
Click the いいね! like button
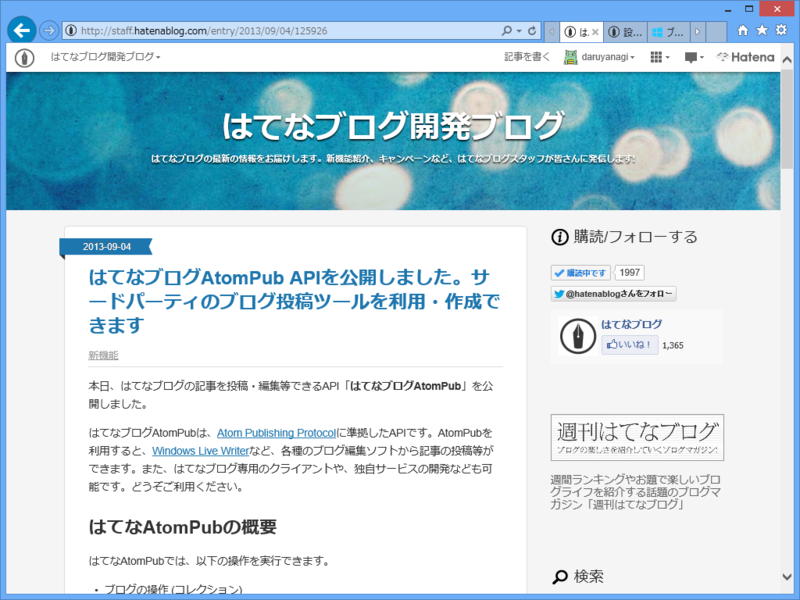(630, 345)
